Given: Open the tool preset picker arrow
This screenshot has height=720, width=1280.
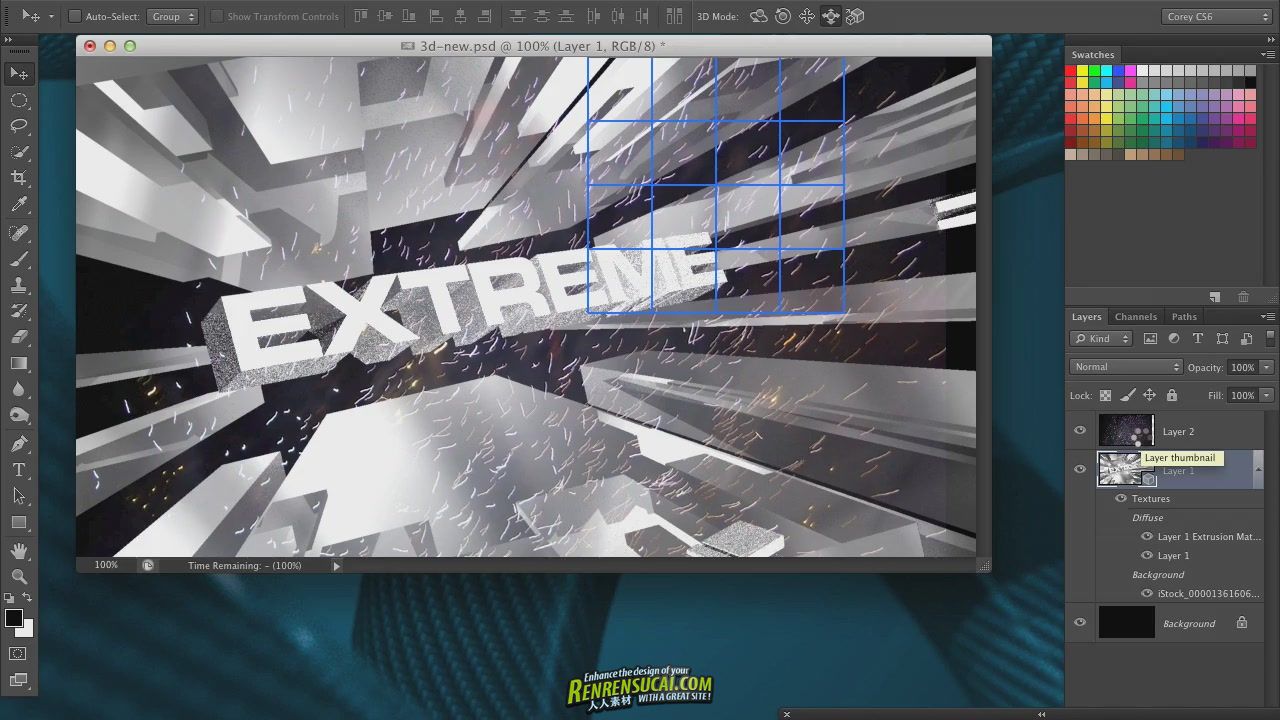Looking at the screenshot, I should (x=51, y=16).
